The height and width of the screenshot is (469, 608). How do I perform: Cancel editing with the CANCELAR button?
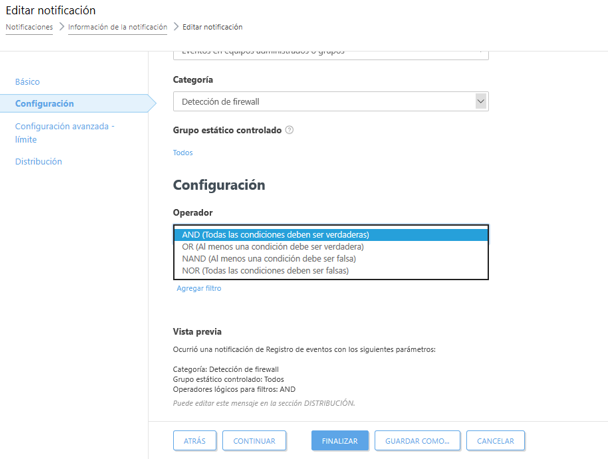tap(496, 441)
